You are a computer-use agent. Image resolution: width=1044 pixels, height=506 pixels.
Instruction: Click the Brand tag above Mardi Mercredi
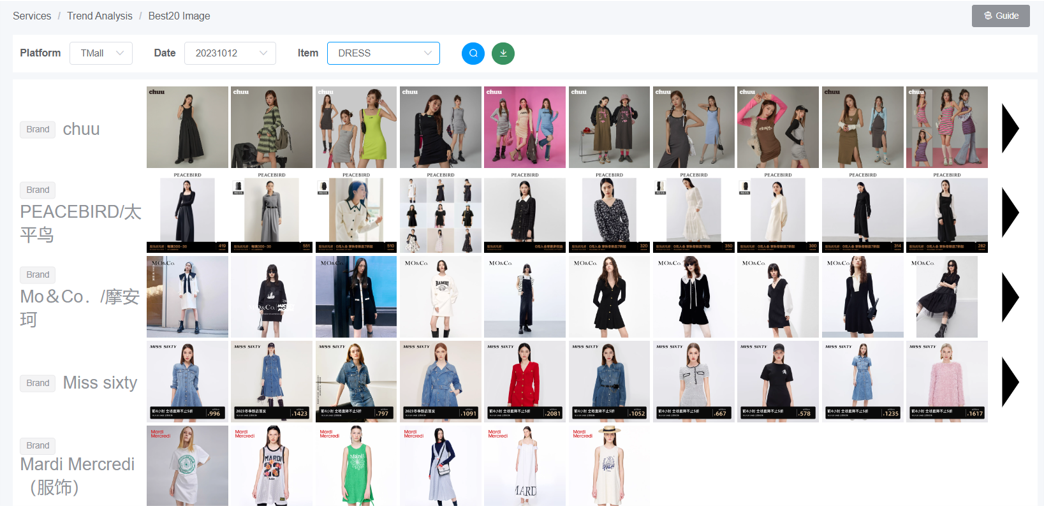click(38, 445)
